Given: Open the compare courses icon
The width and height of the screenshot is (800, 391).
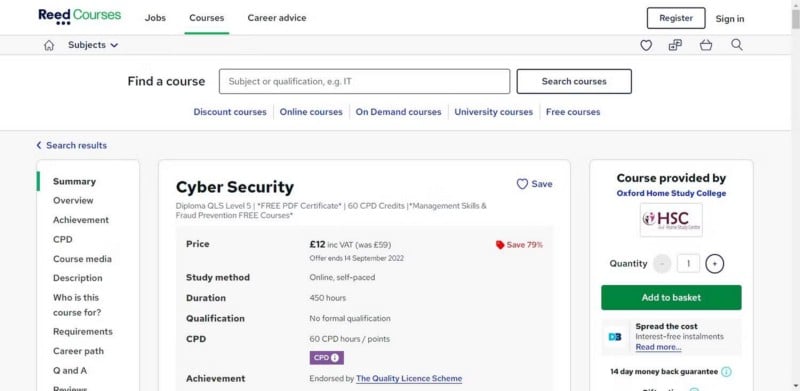Looking at the screenshot, I should (x=675, y=45).
